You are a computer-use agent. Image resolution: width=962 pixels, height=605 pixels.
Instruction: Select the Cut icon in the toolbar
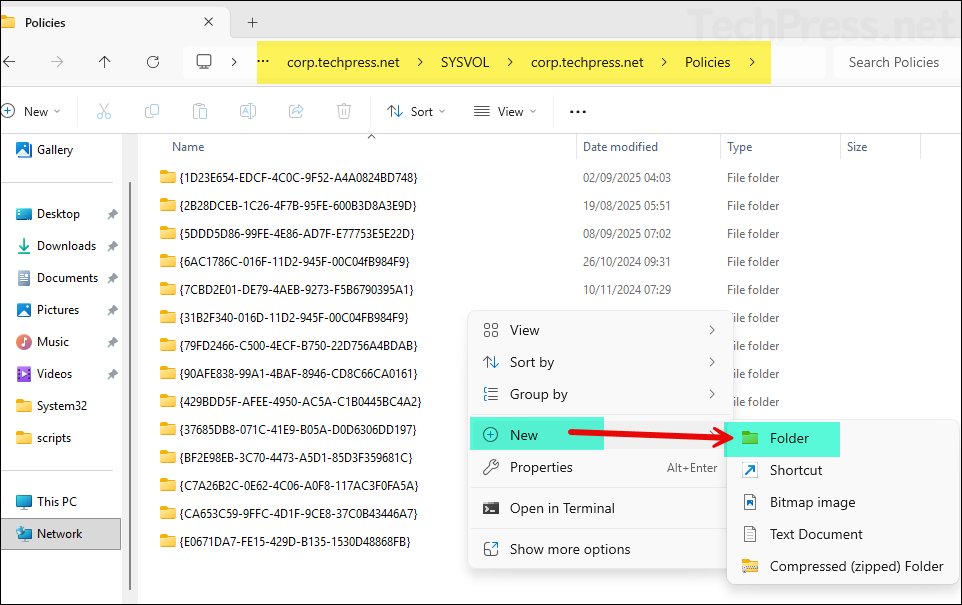click(103, 111)
